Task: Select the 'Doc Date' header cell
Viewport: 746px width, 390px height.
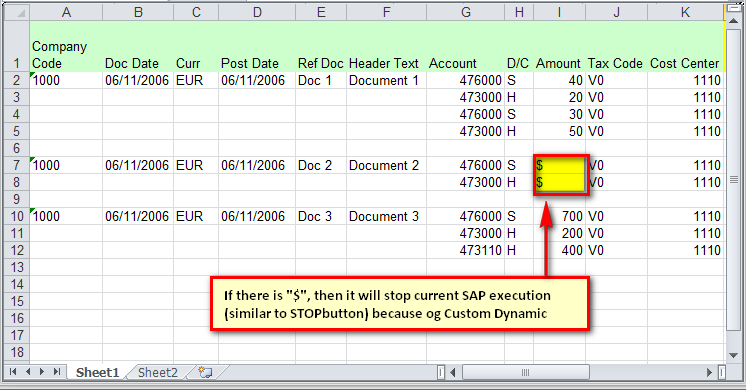Action: tap(138, 46)
